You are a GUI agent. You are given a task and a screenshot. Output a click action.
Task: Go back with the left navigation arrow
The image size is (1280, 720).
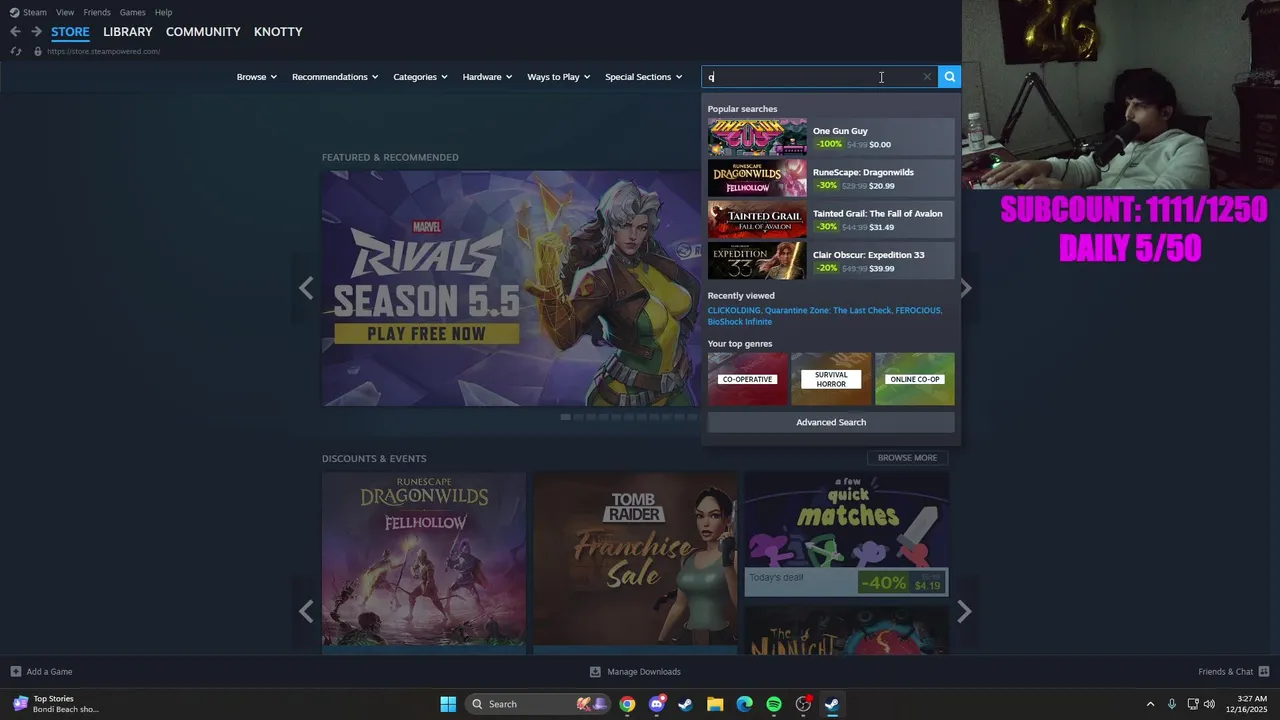point(15,32)
